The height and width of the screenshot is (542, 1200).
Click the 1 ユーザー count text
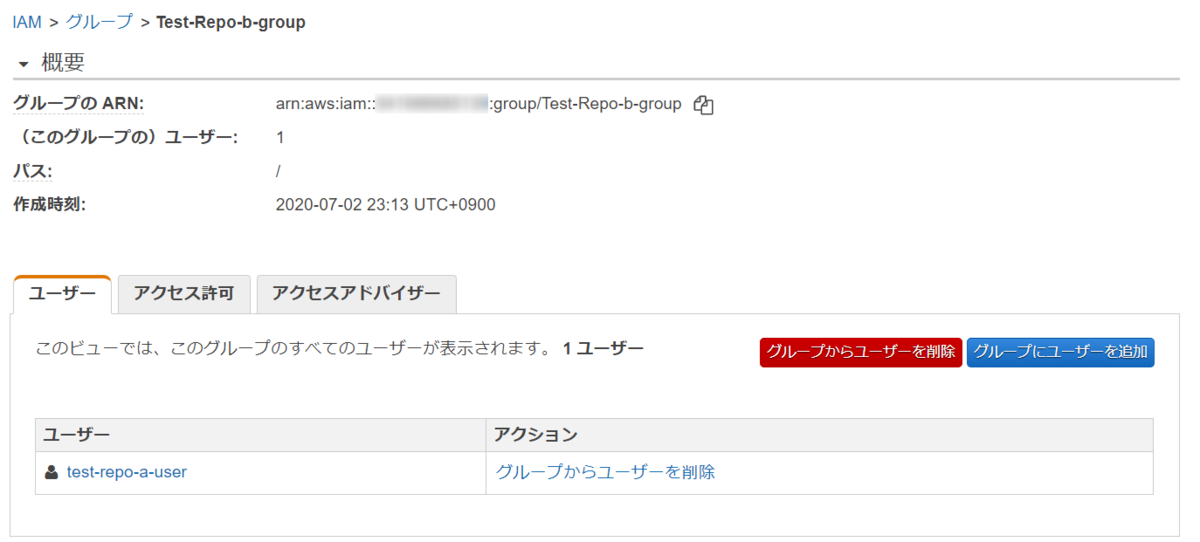point(604,348)
